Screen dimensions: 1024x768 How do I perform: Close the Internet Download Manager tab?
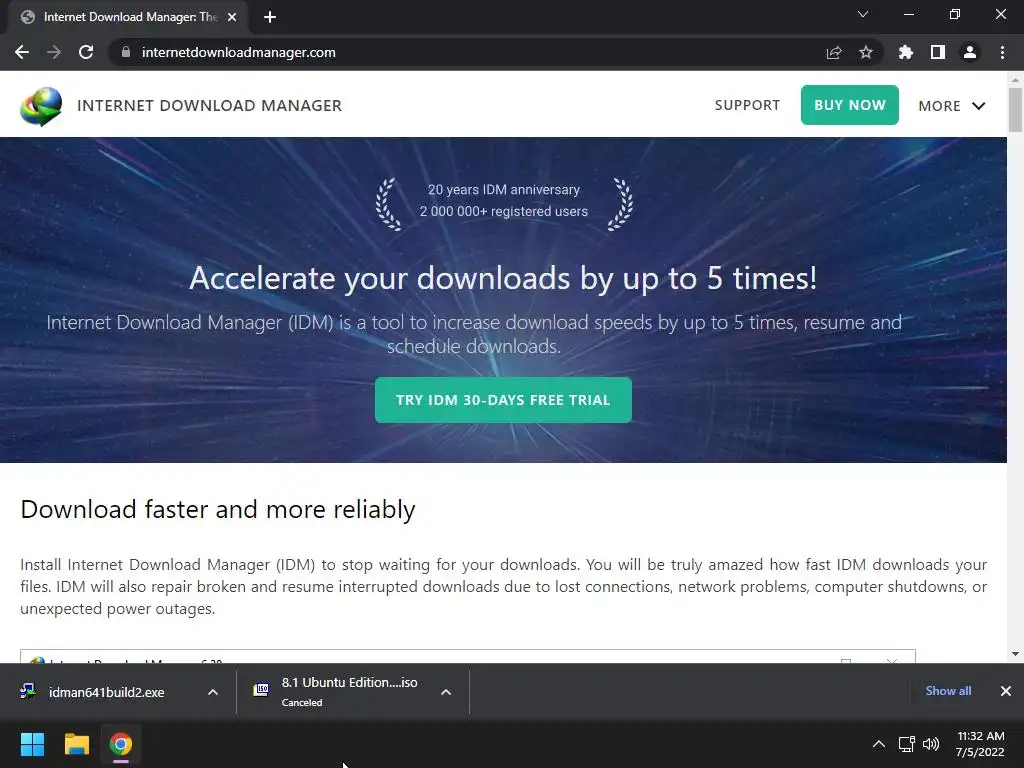(x=232, y=17)
